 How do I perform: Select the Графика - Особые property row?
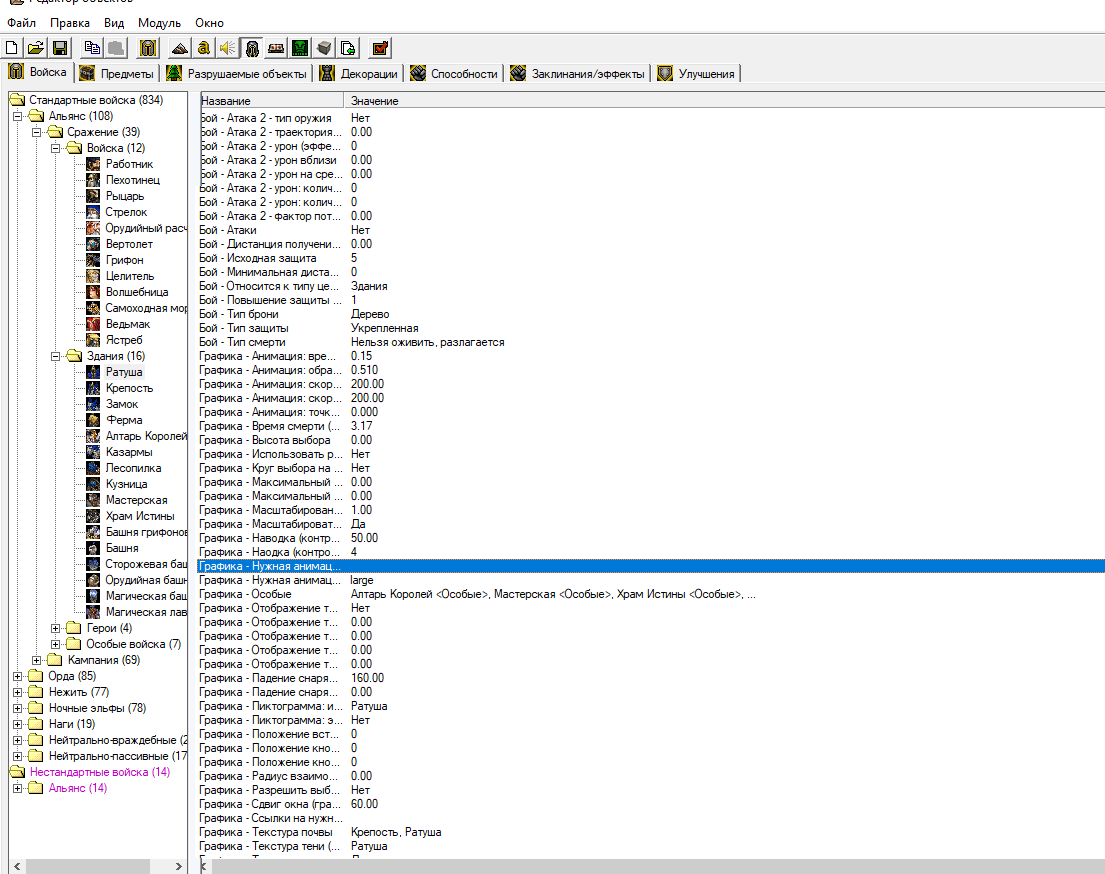[651, 594]
